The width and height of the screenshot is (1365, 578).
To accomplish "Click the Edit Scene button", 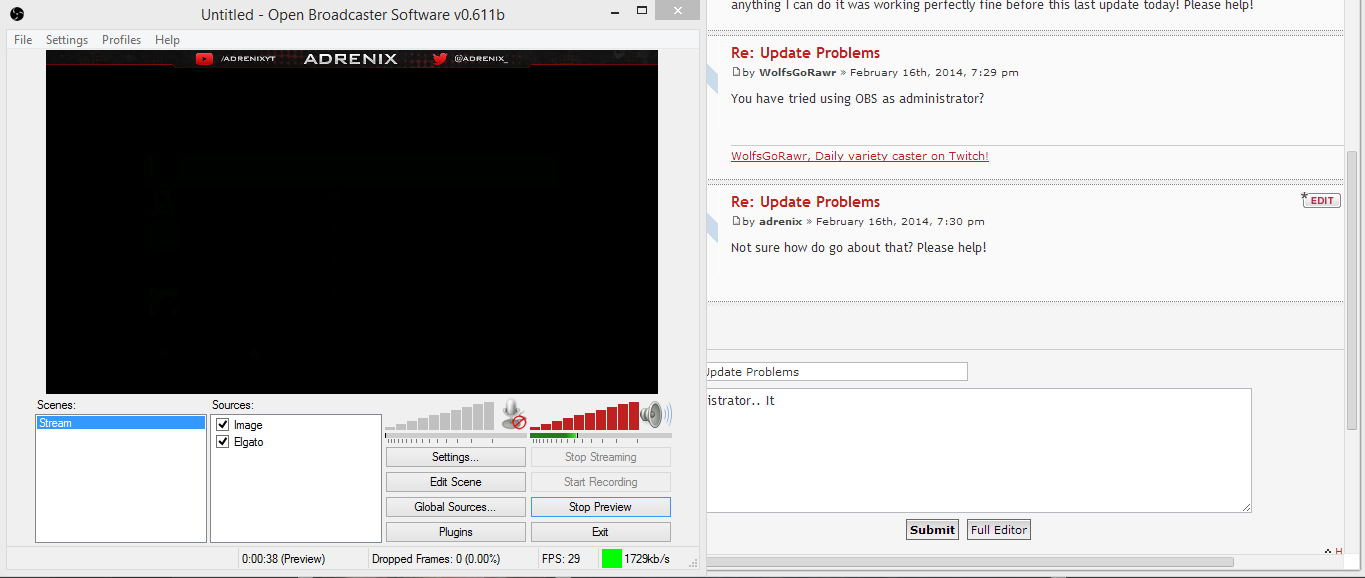I will [x=456, y=482].
